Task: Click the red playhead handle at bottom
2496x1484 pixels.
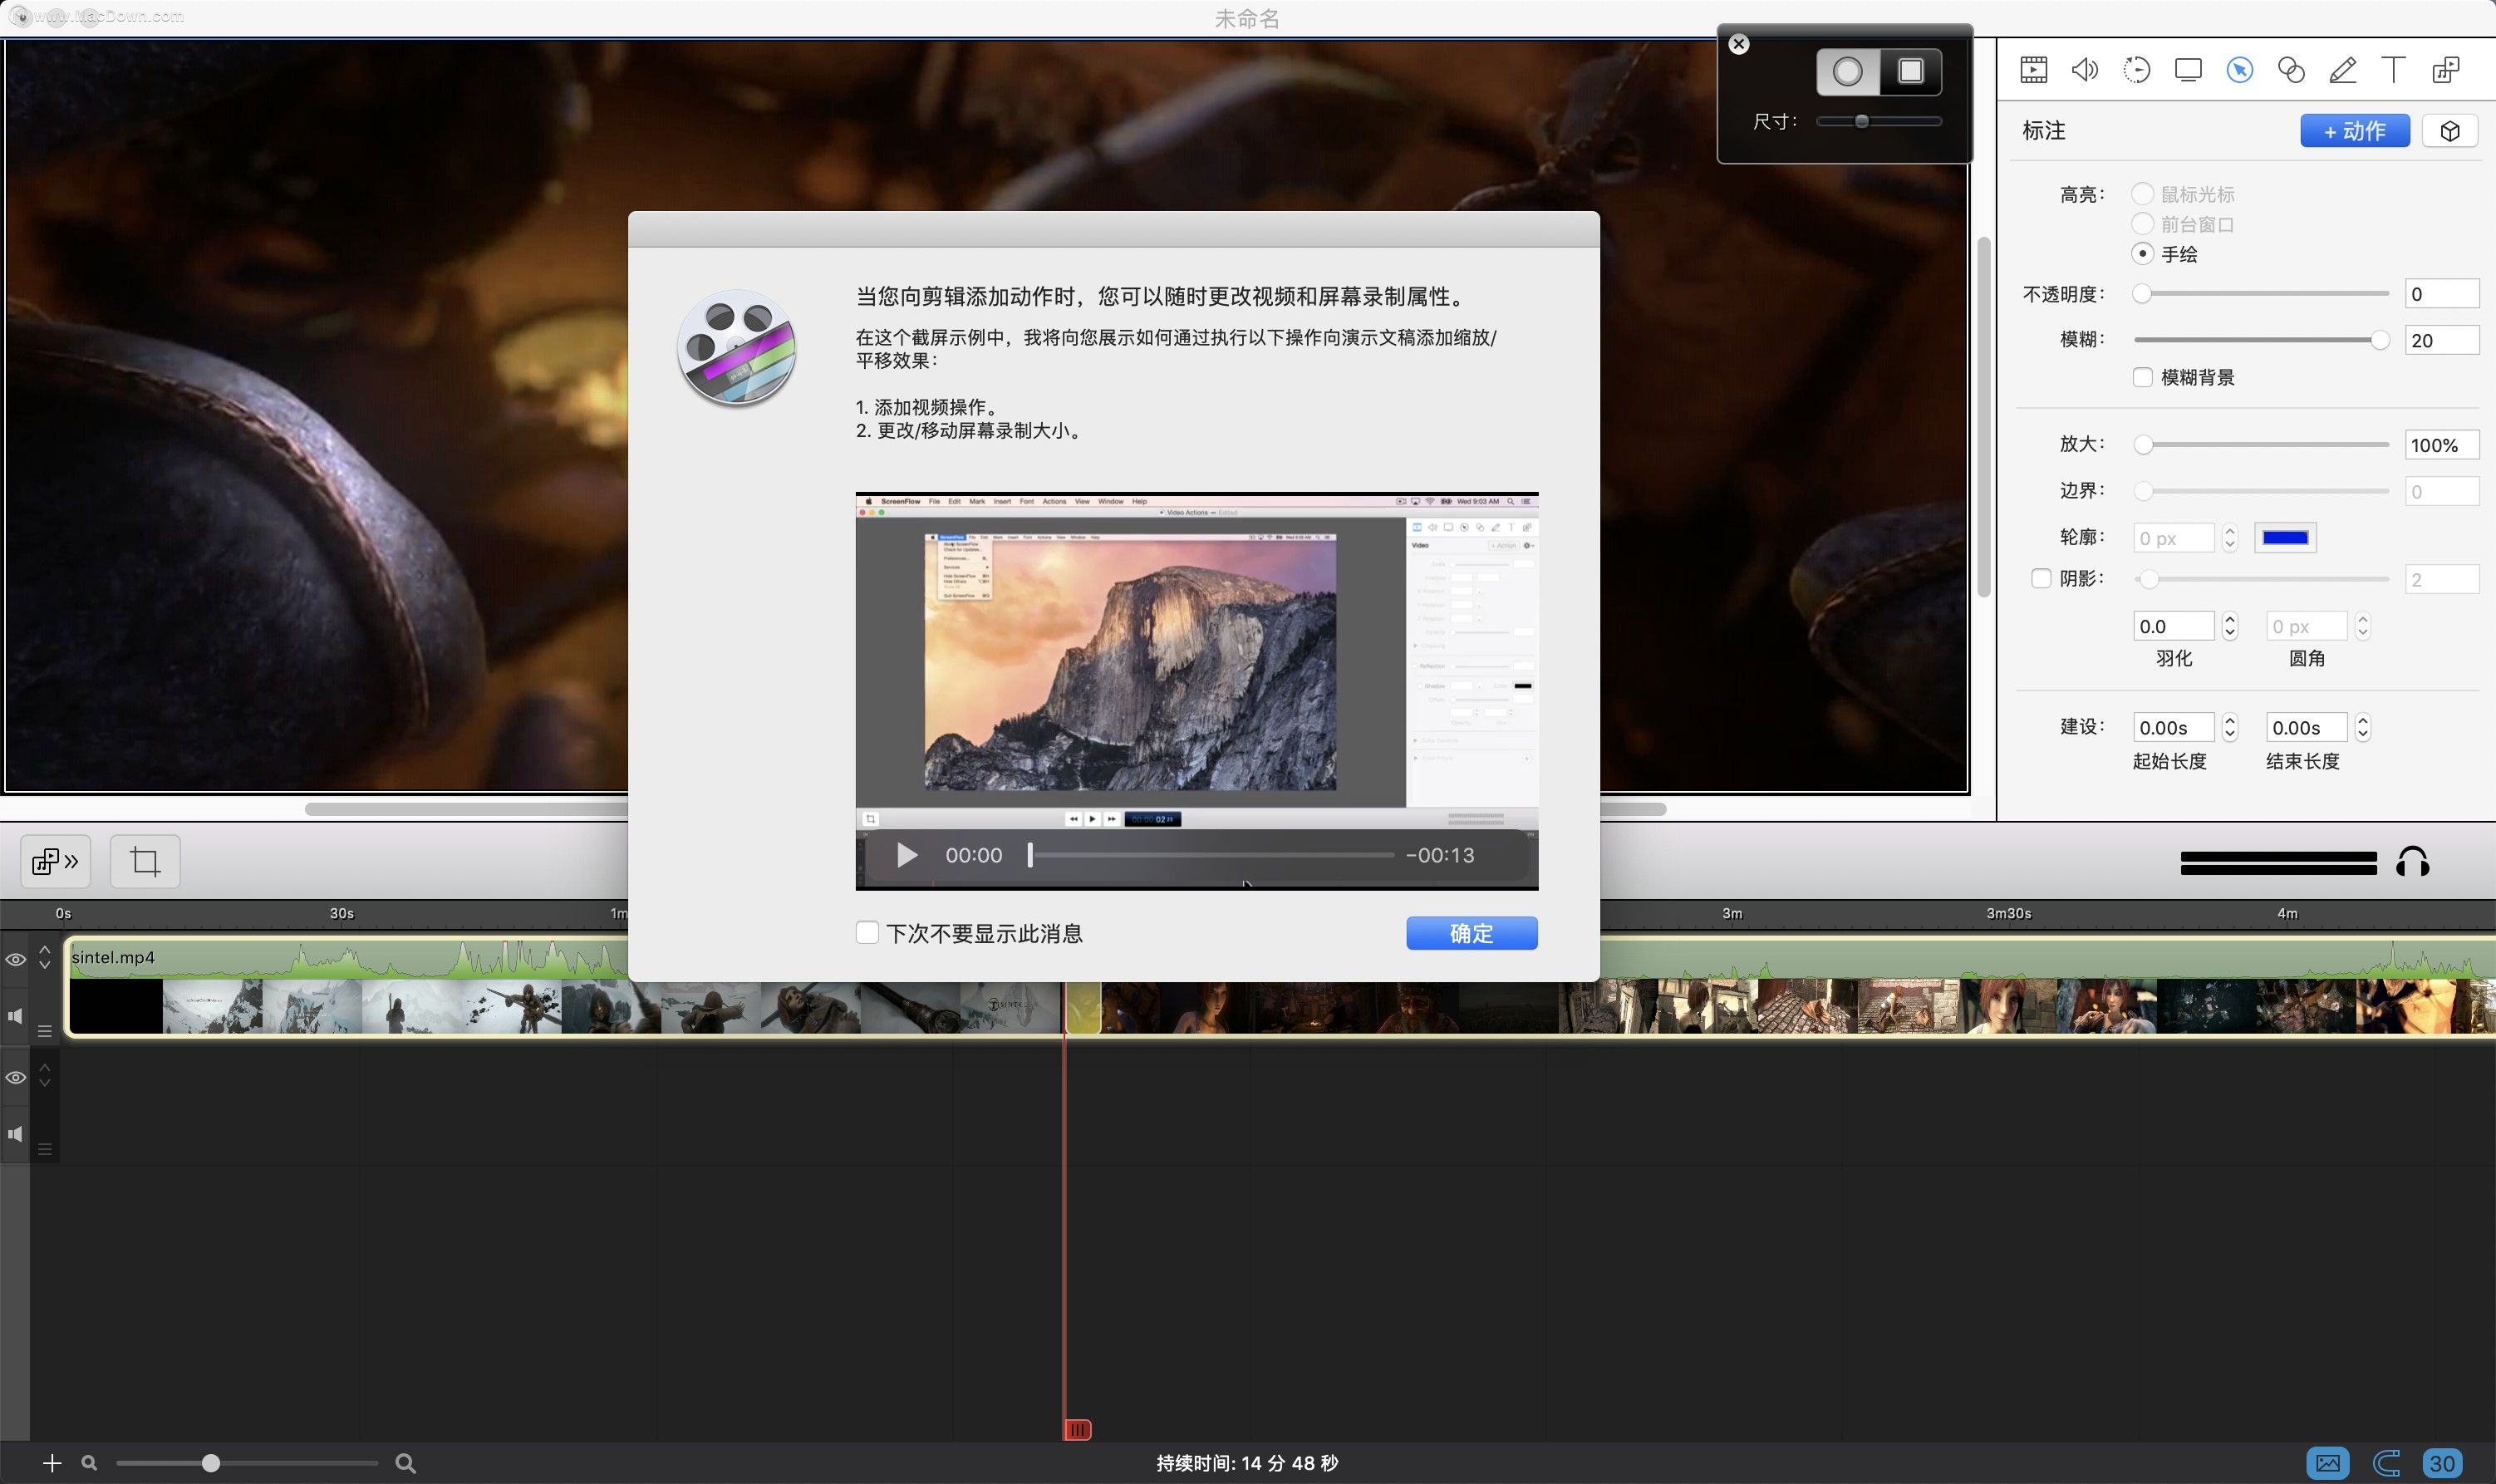Action: tap(1077, 1430)
